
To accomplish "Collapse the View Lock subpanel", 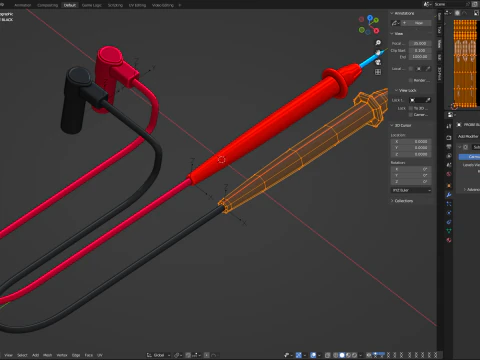I will coord(406,90).
